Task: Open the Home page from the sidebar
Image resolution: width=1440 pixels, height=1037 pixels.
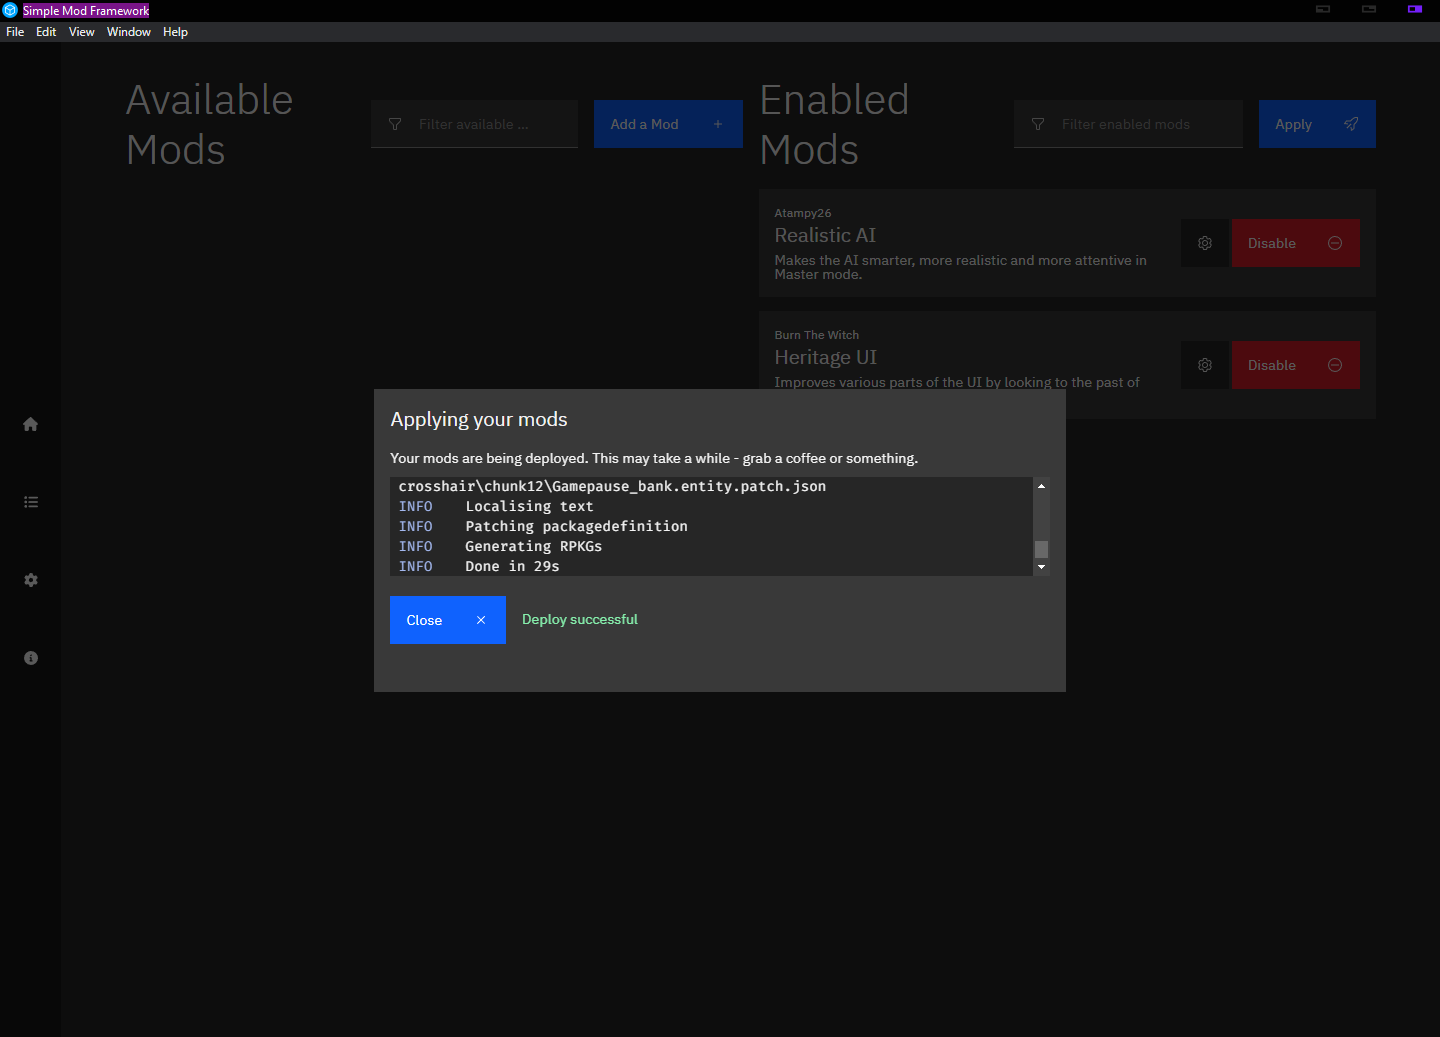Action: tap(30, 424)
